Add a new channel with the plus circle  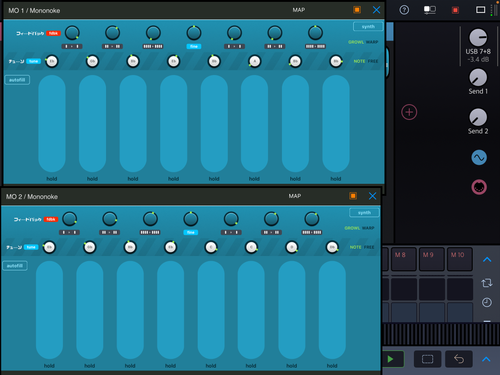point(409,112)
